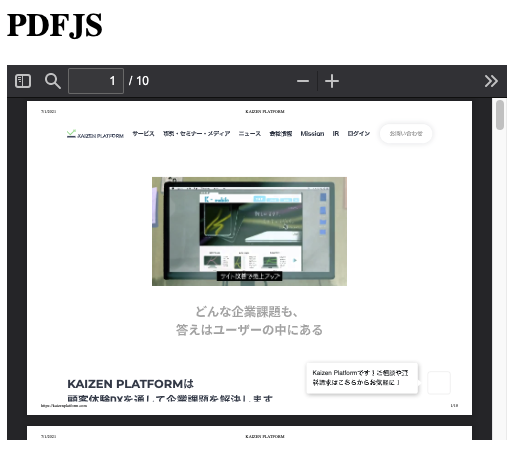Click the Kaizen Platform chat message bubble

[x=362, y=378]
